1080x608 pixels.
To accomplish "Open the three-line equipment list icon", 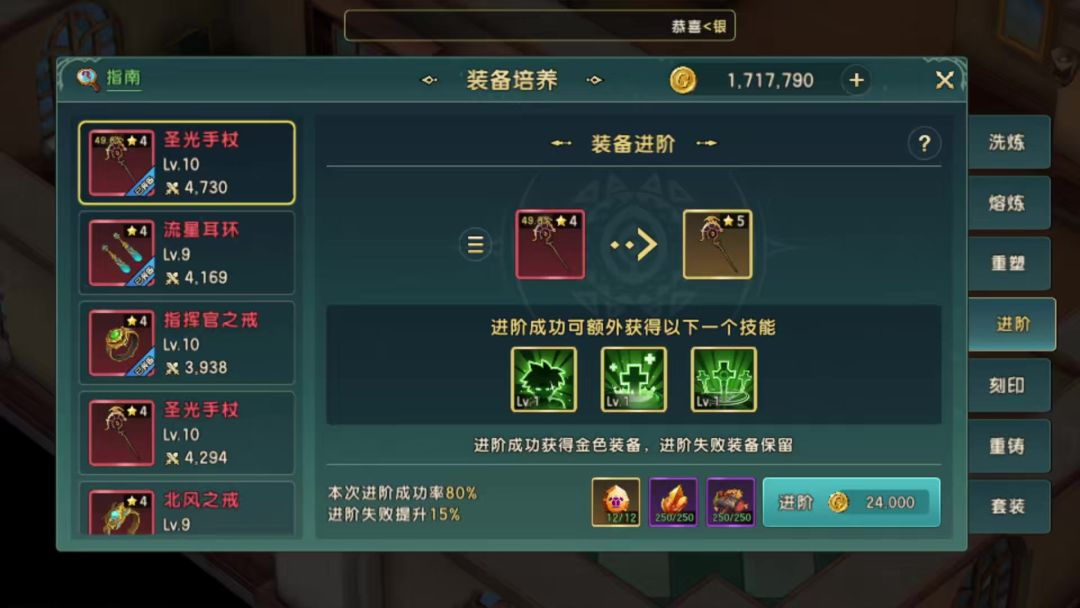I will [x=475, y=244].
